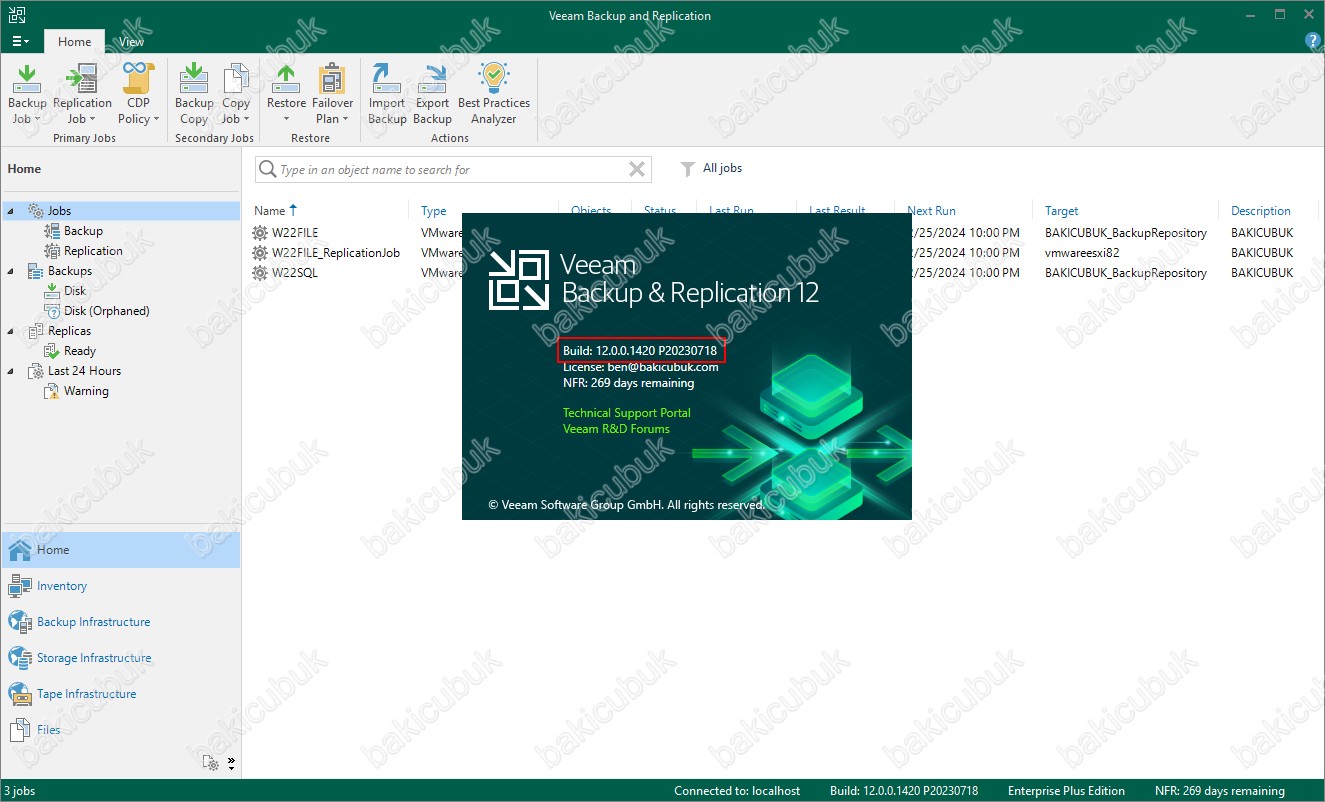Click the W22FILE job gear icon
The width and height of the screenshot is (1325, 802).
[260, 233]
